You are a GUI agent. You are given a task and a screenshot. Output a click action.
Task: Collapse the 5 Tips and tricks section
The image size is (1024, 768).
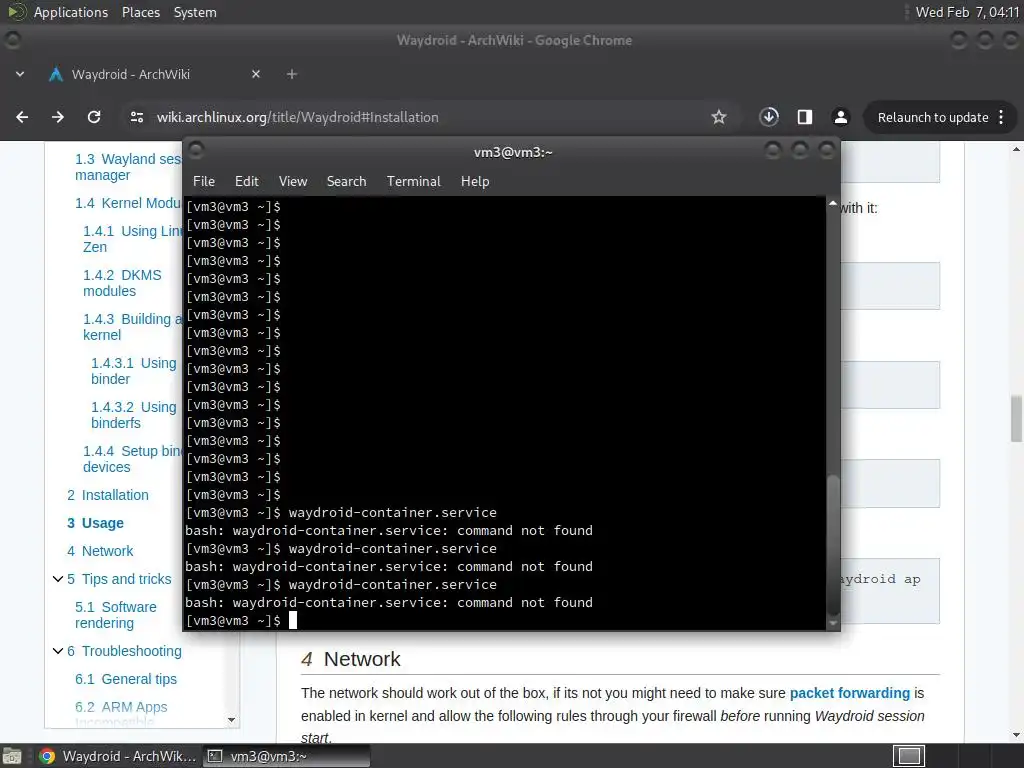pyautogui.click(x=57, y=579)
